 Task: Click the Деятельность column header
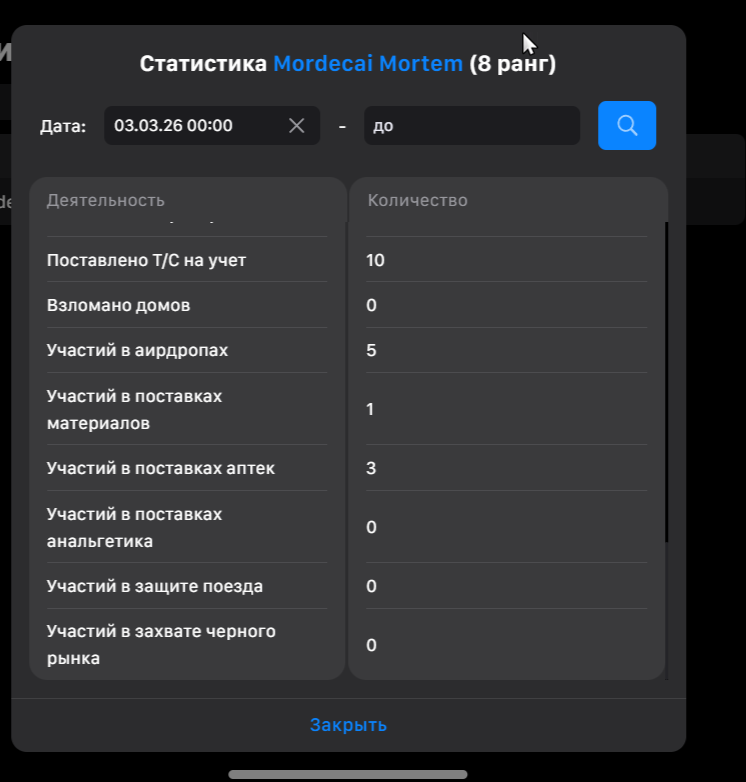pyautogui.click(x=106, y=200)
